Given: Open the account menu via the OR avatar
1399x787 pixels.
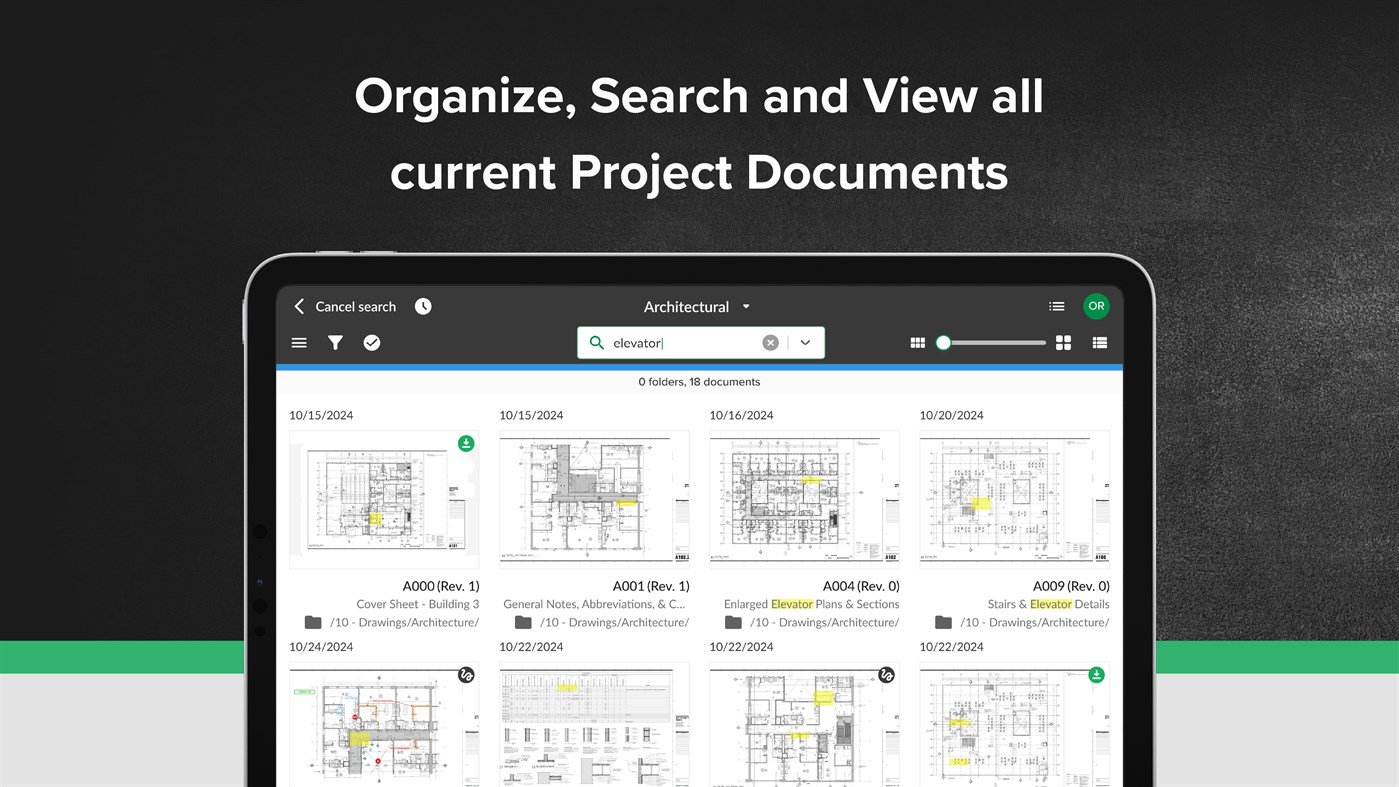Looking at the screenshot, I should point(1096,306).
